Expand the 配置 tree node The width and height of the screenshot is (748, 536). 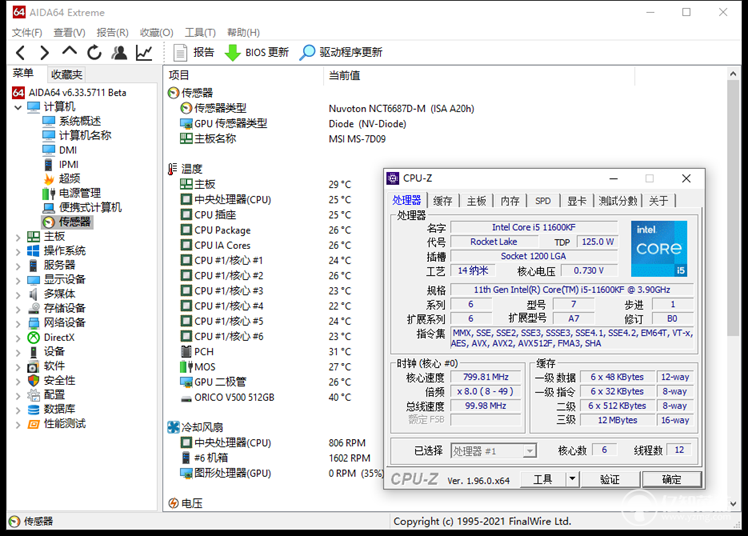pyautogui.click(x=18, y=395)
